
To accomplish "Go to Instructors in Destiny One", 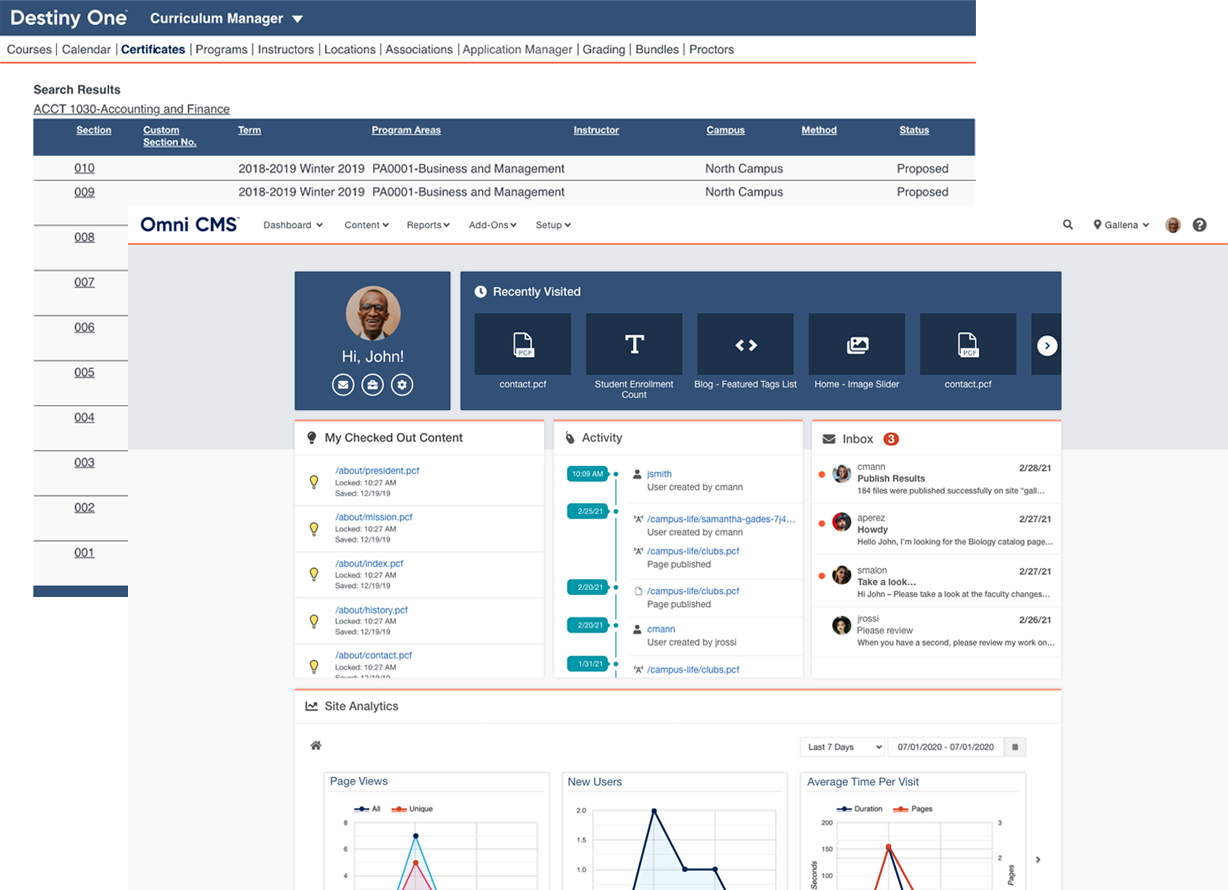I will (x=286, y=49).
